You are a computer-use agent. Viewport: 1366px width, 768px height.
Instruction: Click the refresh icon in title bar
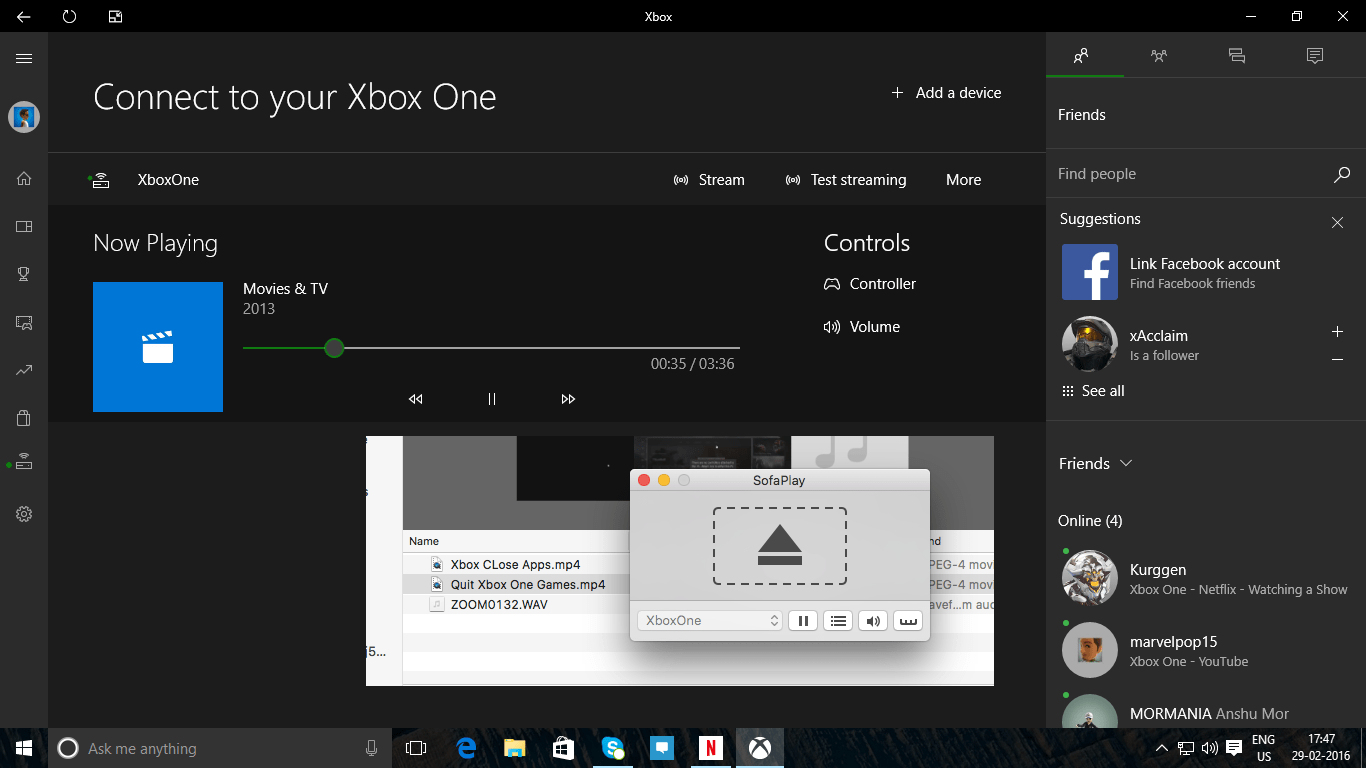click(x=69, y=16)
